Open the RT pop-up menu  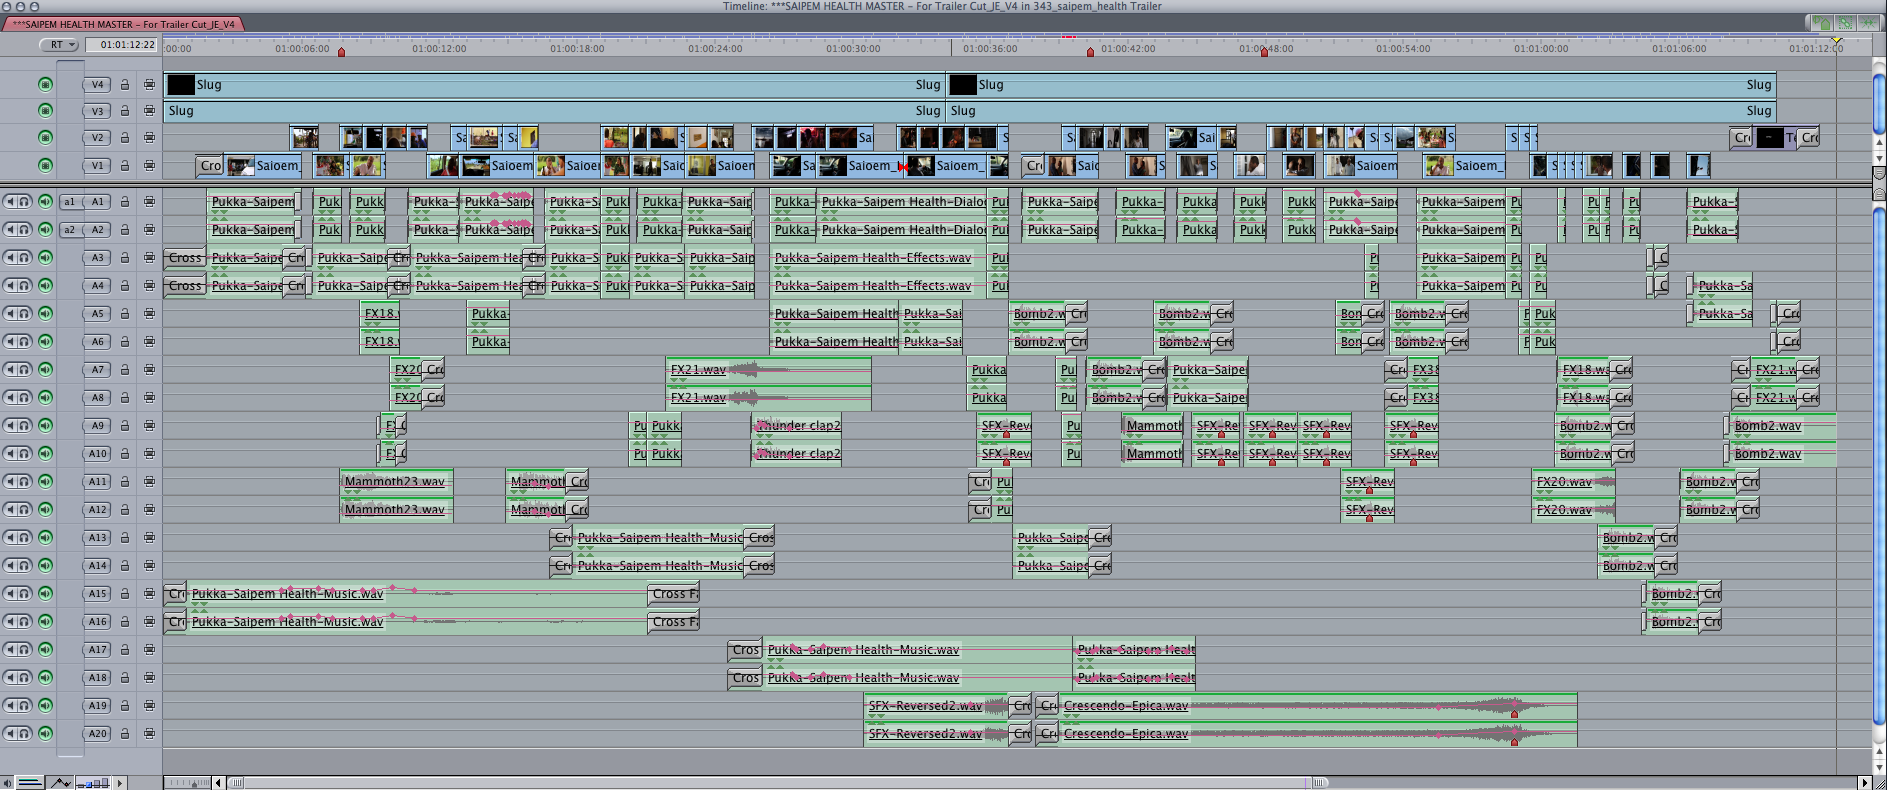pyautogui.click(x=59, y=45)
